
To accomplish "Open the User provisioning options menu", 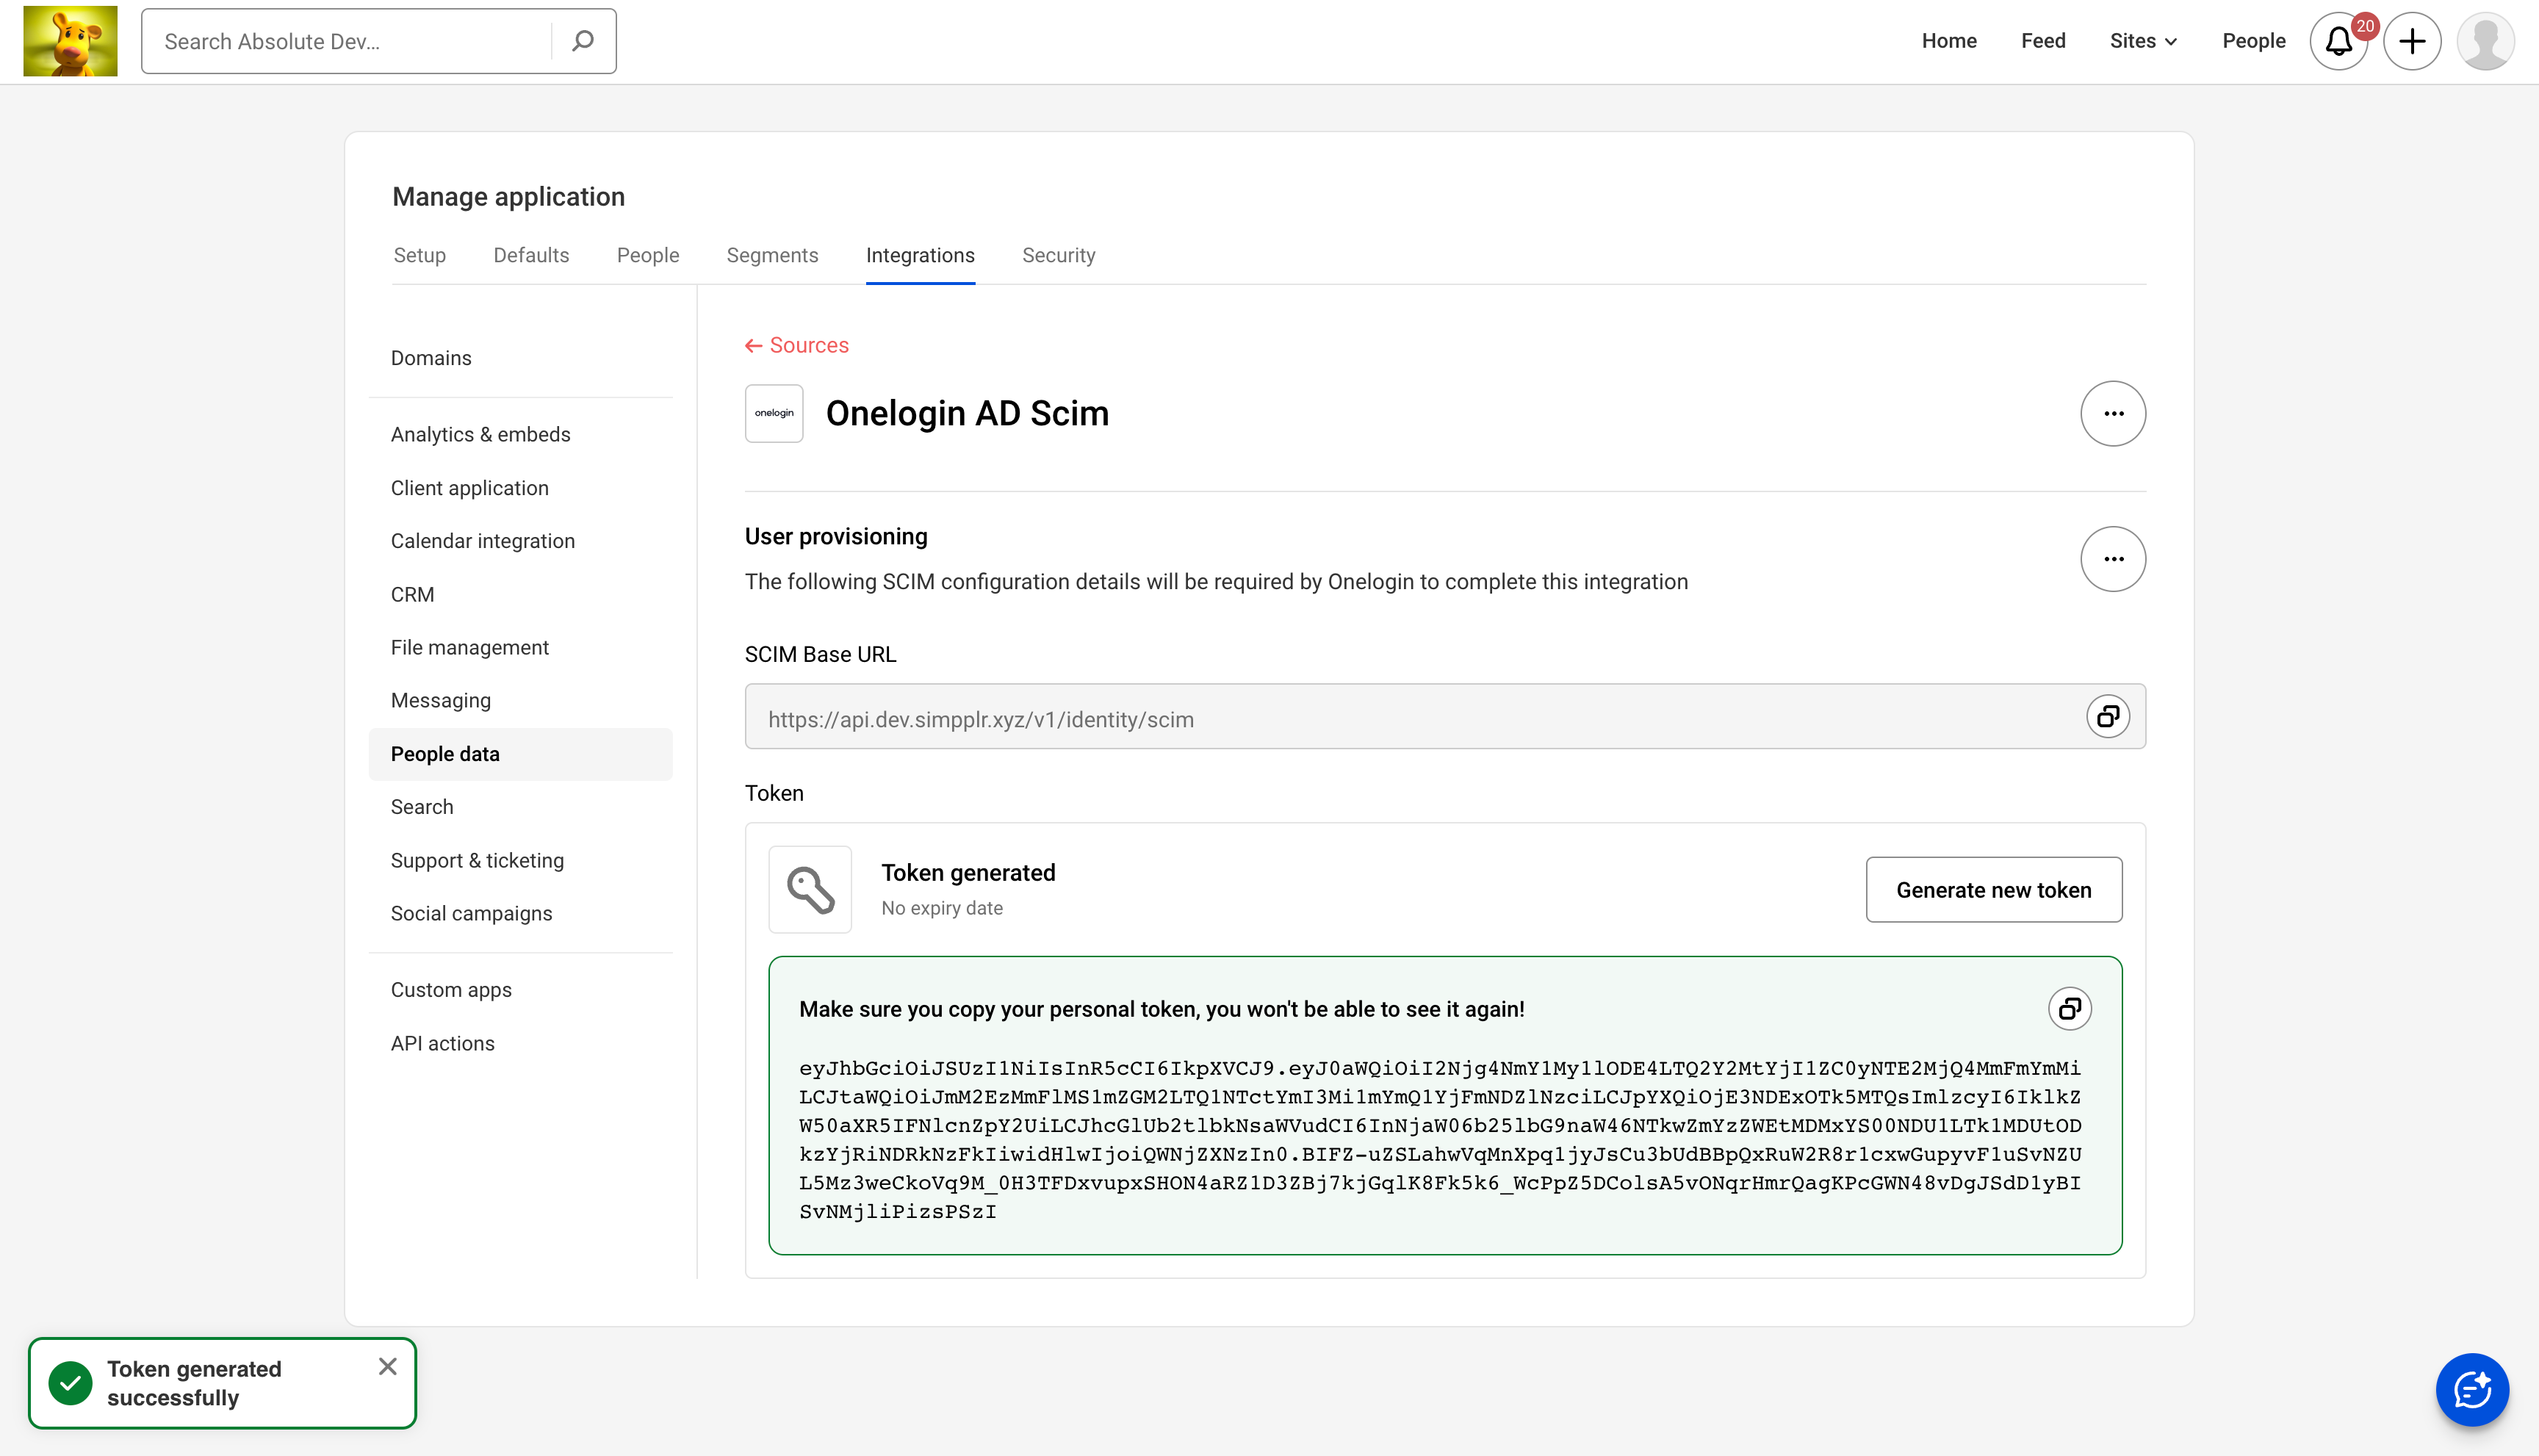I will 2113,559.
